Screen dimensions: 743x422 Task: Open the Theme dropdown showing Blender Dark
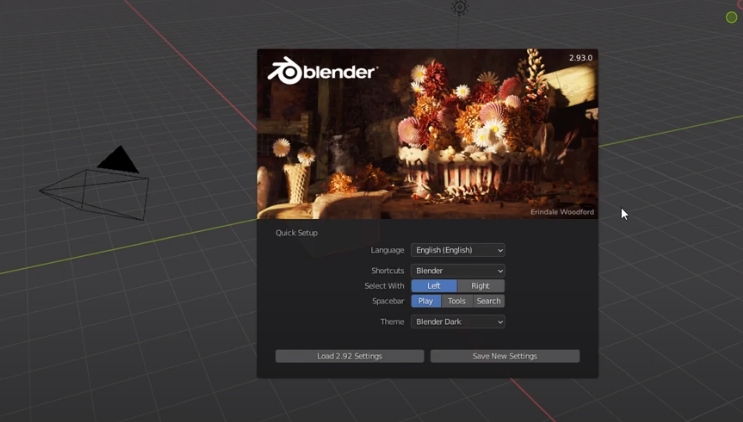coord(458,322)
